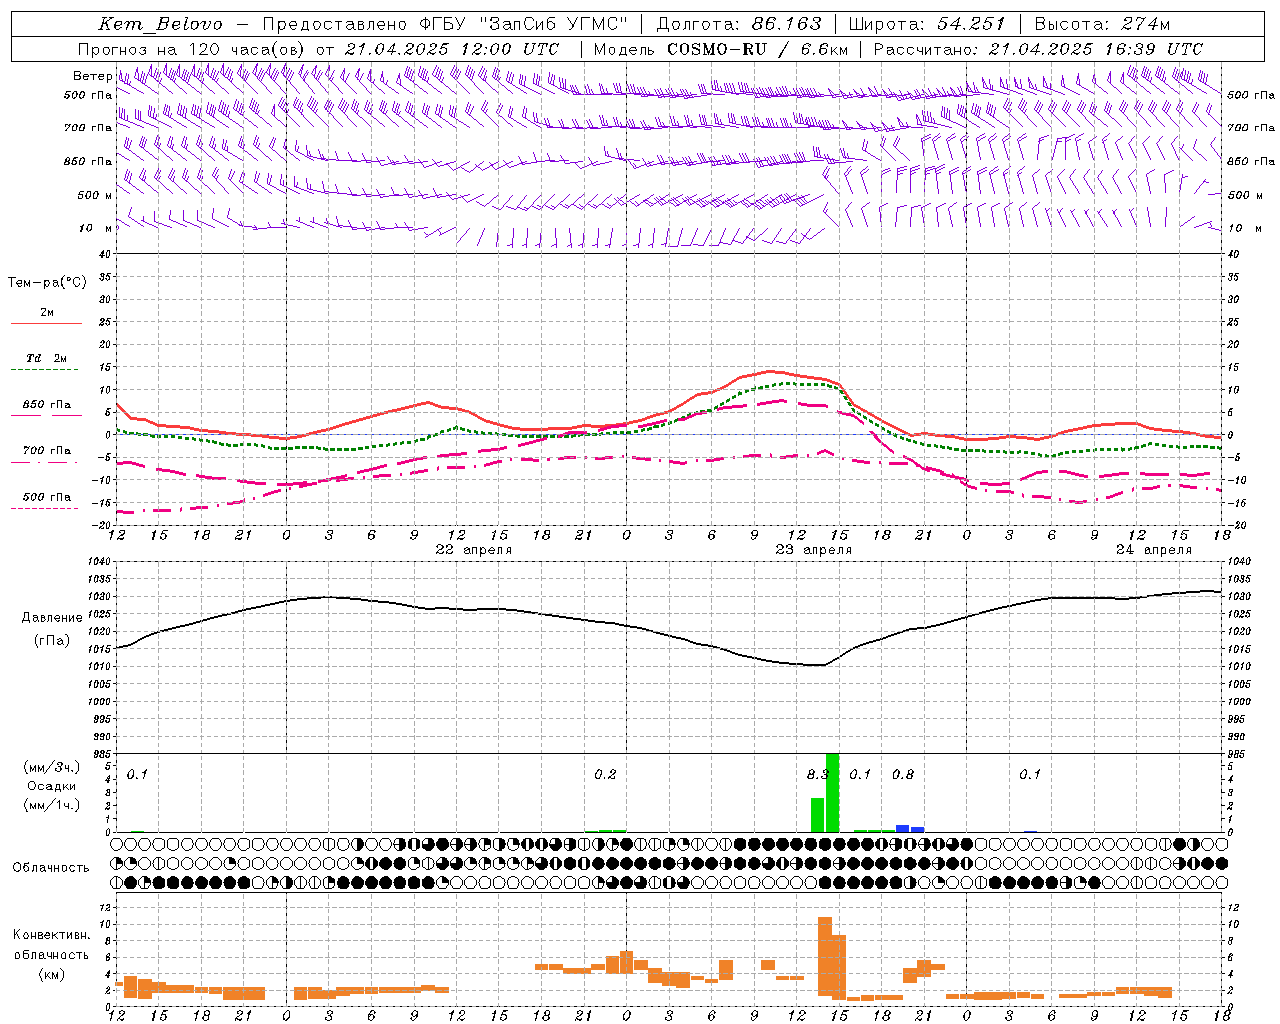
Task: Click the 0.2 precipitation total
Action: [x=605, y=774]
